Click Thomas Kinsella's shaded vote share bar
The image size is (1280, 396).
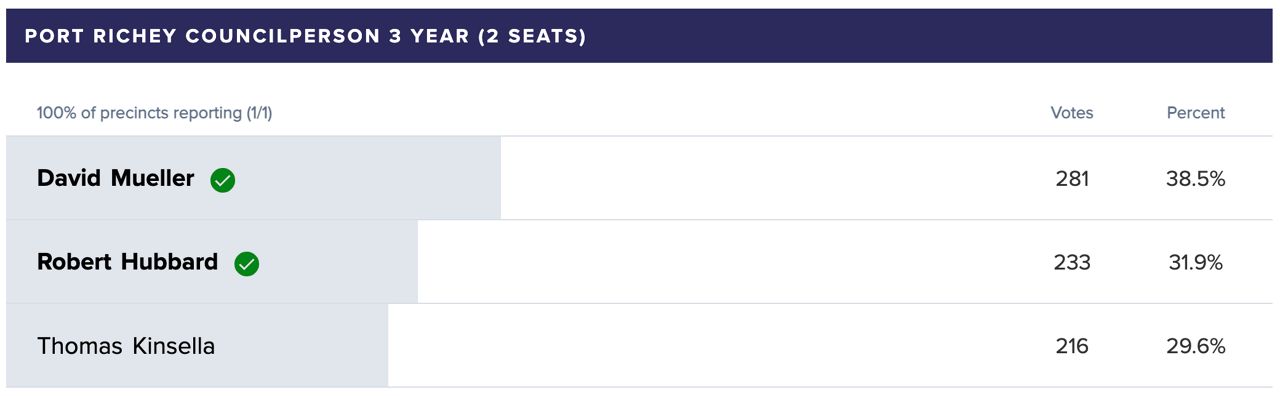(x=197, y=346)
